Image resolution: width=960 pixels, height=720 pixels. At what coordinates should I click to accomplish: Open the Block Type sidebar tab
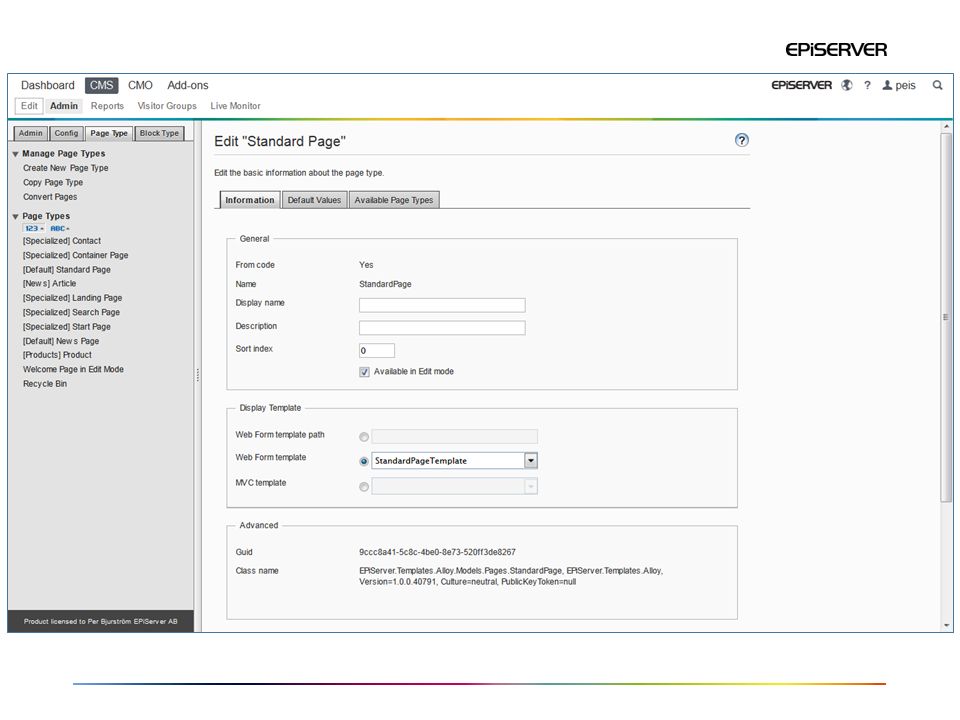pyautogui.click(x=159, y=133)
